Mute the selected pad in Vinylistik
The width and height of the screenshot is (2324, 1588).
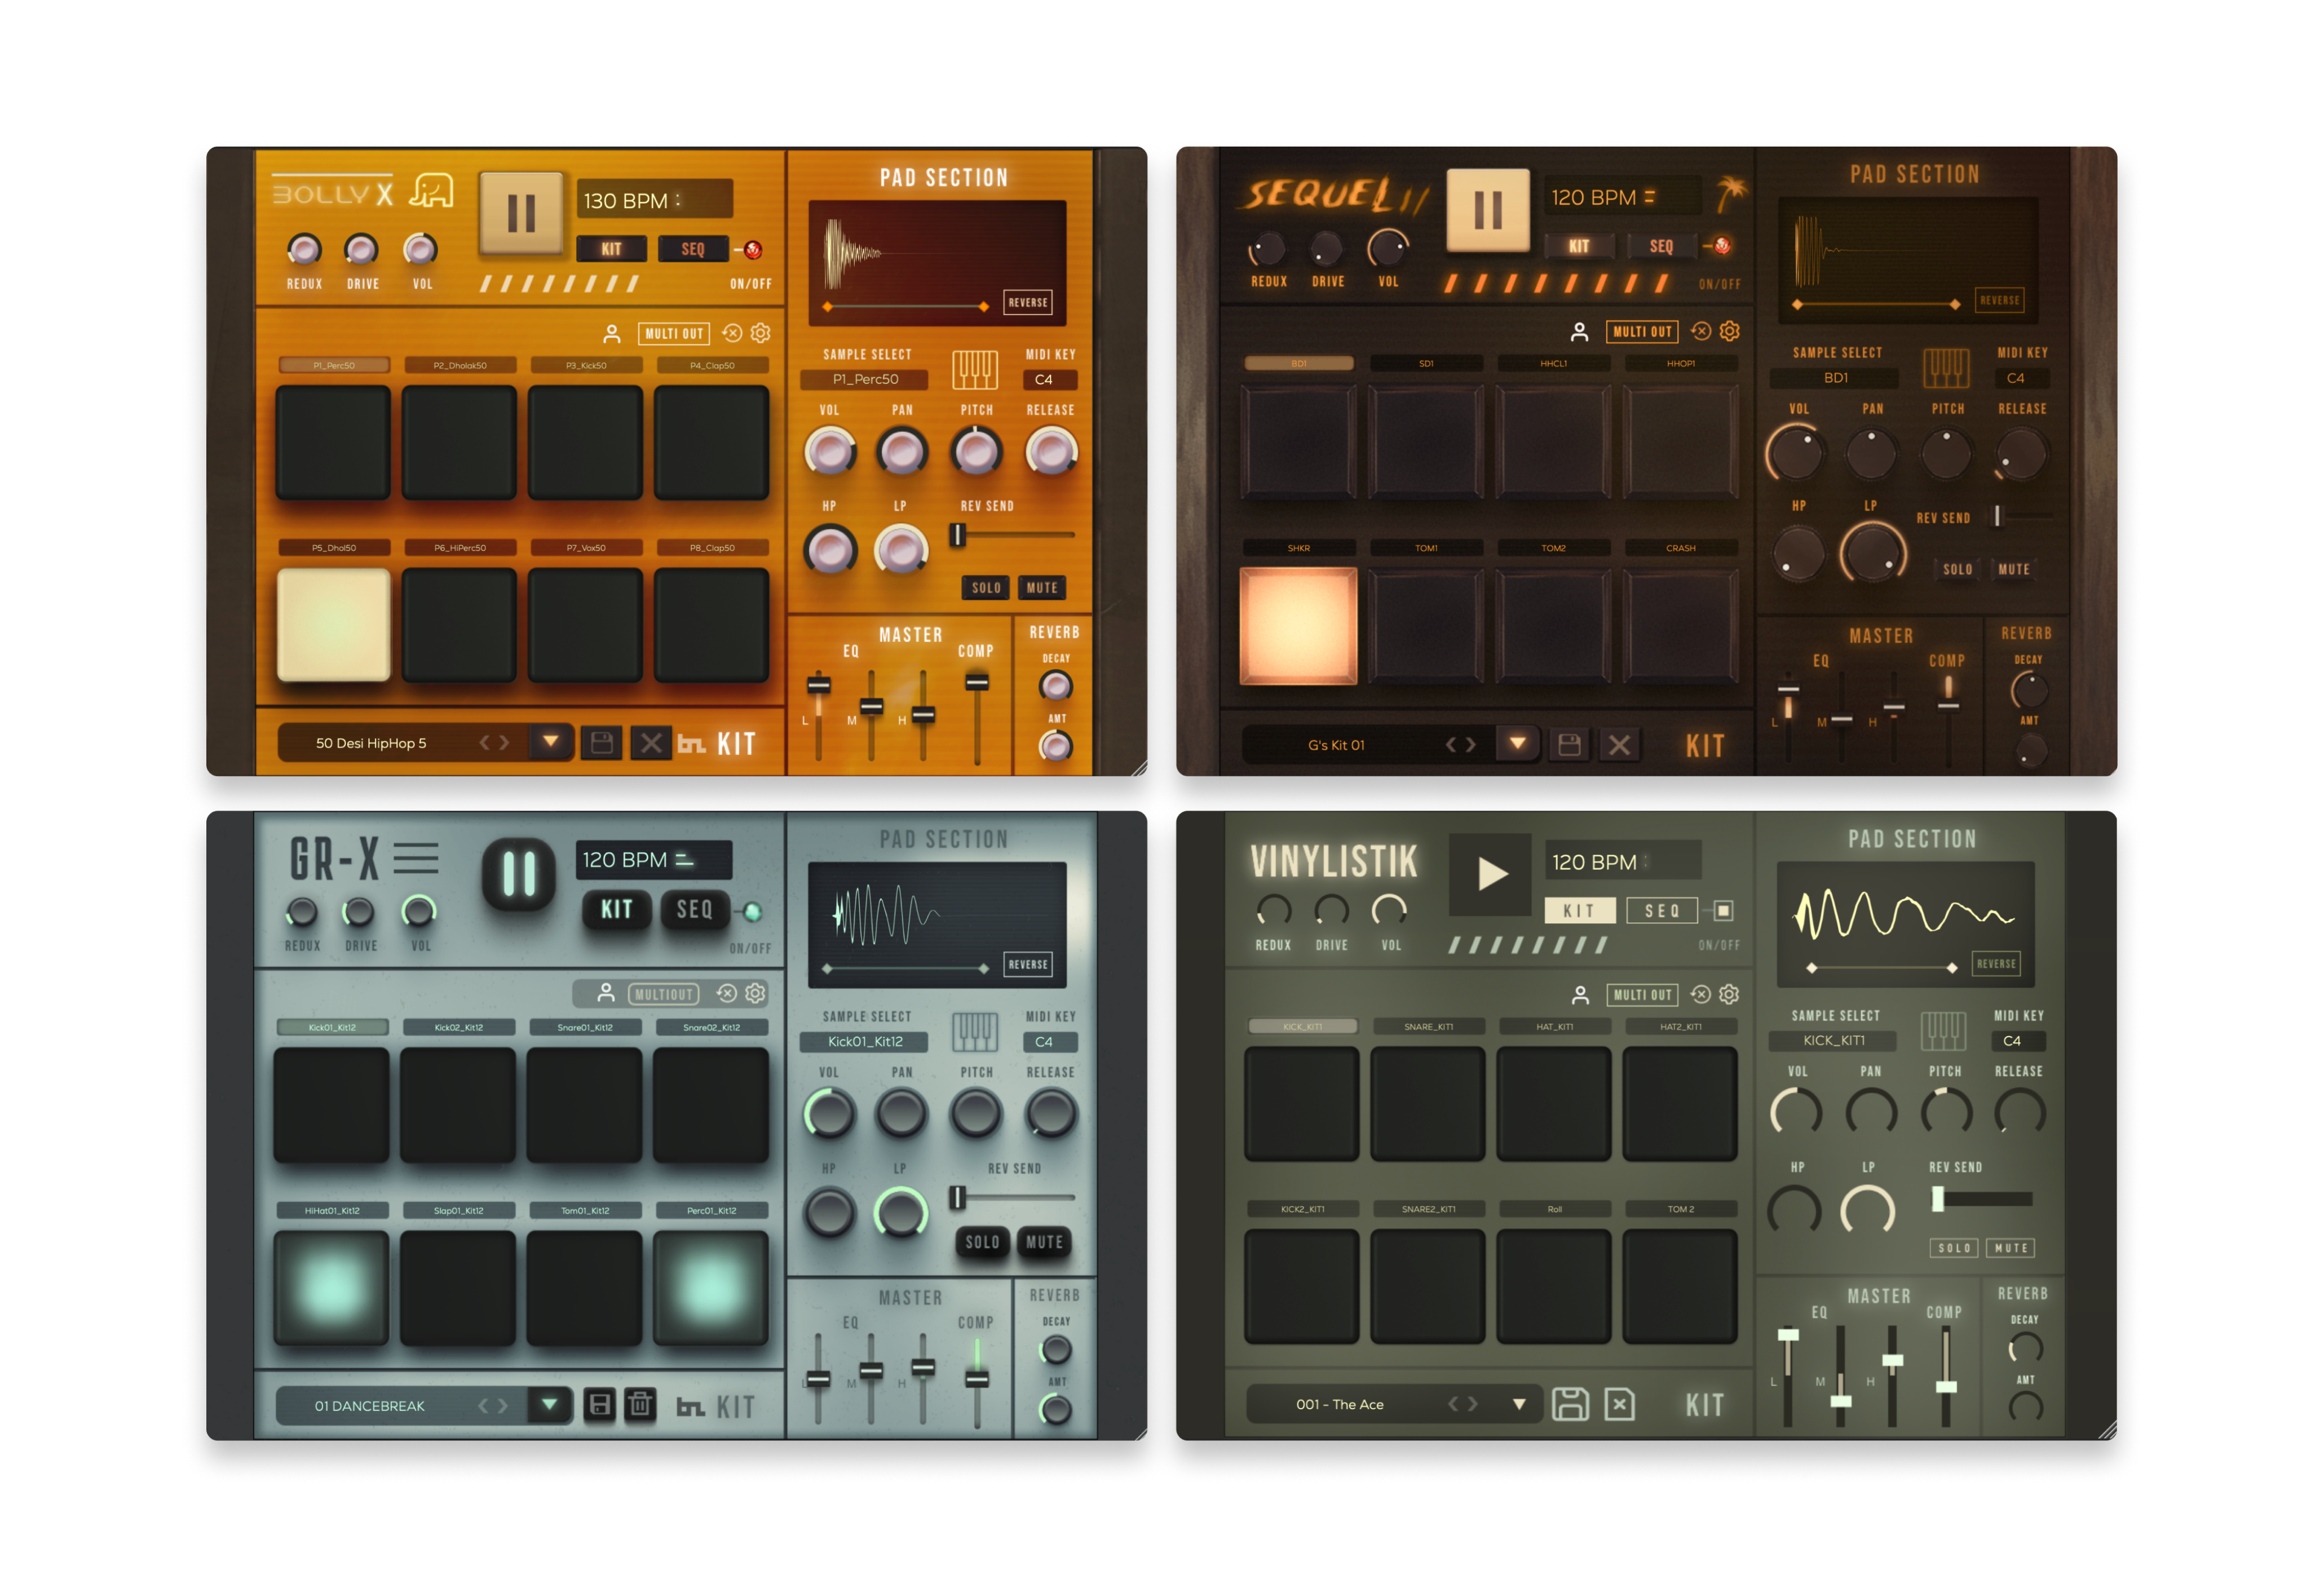(x=2011, y=1248)
